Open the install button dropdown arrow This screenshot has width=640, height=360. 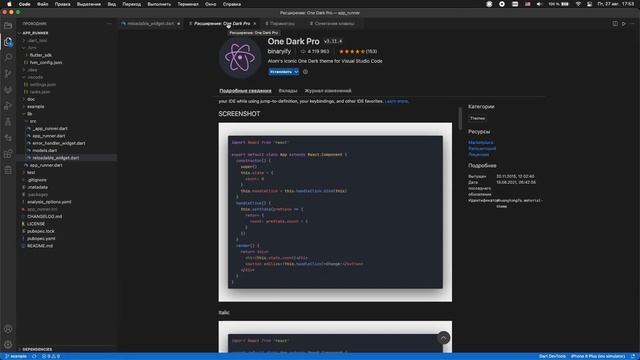click(296, 72)
